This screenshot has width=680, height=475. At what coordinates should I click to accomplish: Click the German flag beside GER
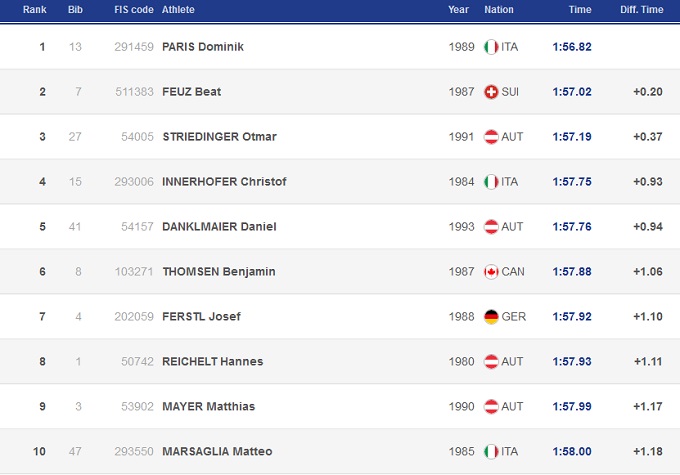pyautogui.click(x=491, y=317)
